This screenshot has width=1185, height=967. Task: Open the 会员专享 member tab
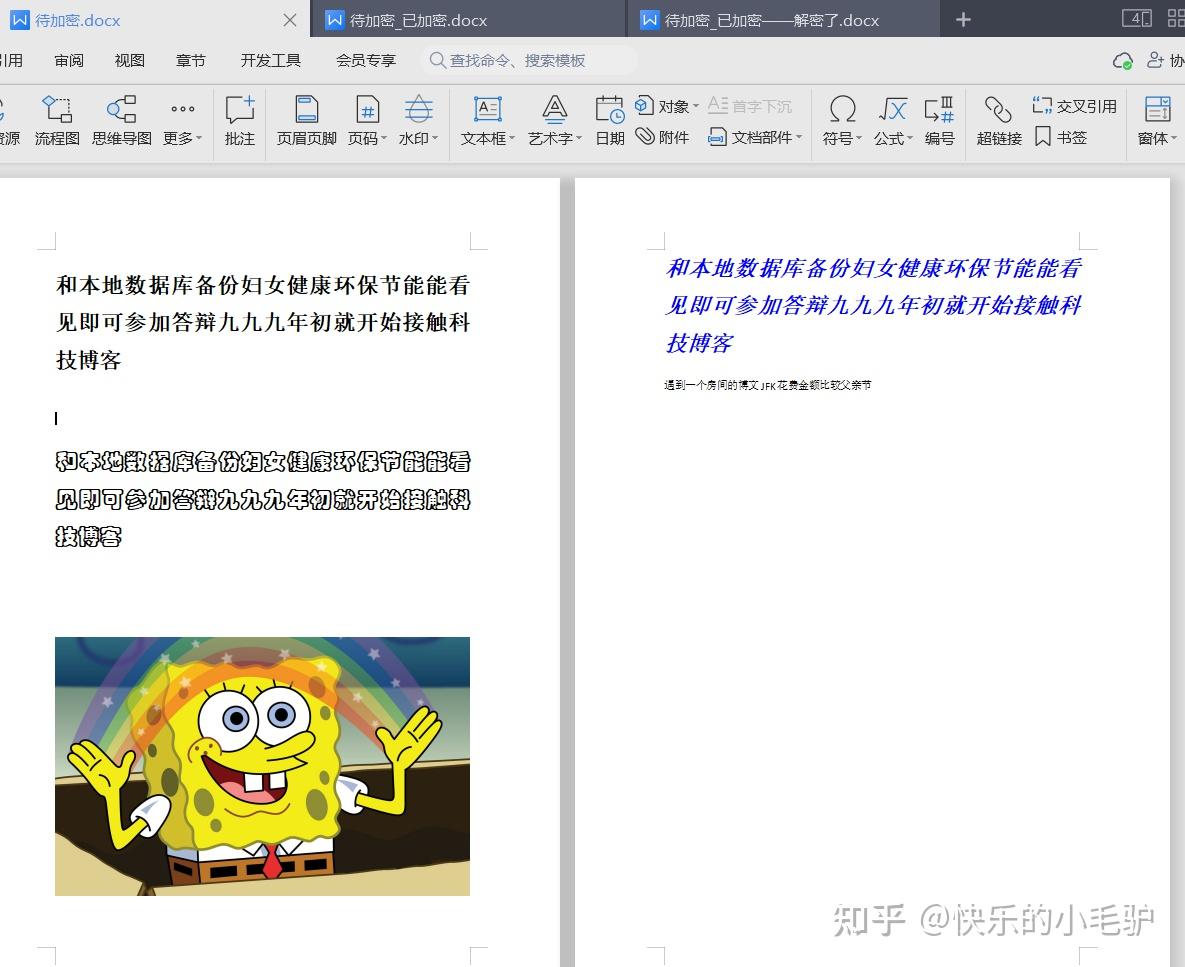[x=366, y=60]
